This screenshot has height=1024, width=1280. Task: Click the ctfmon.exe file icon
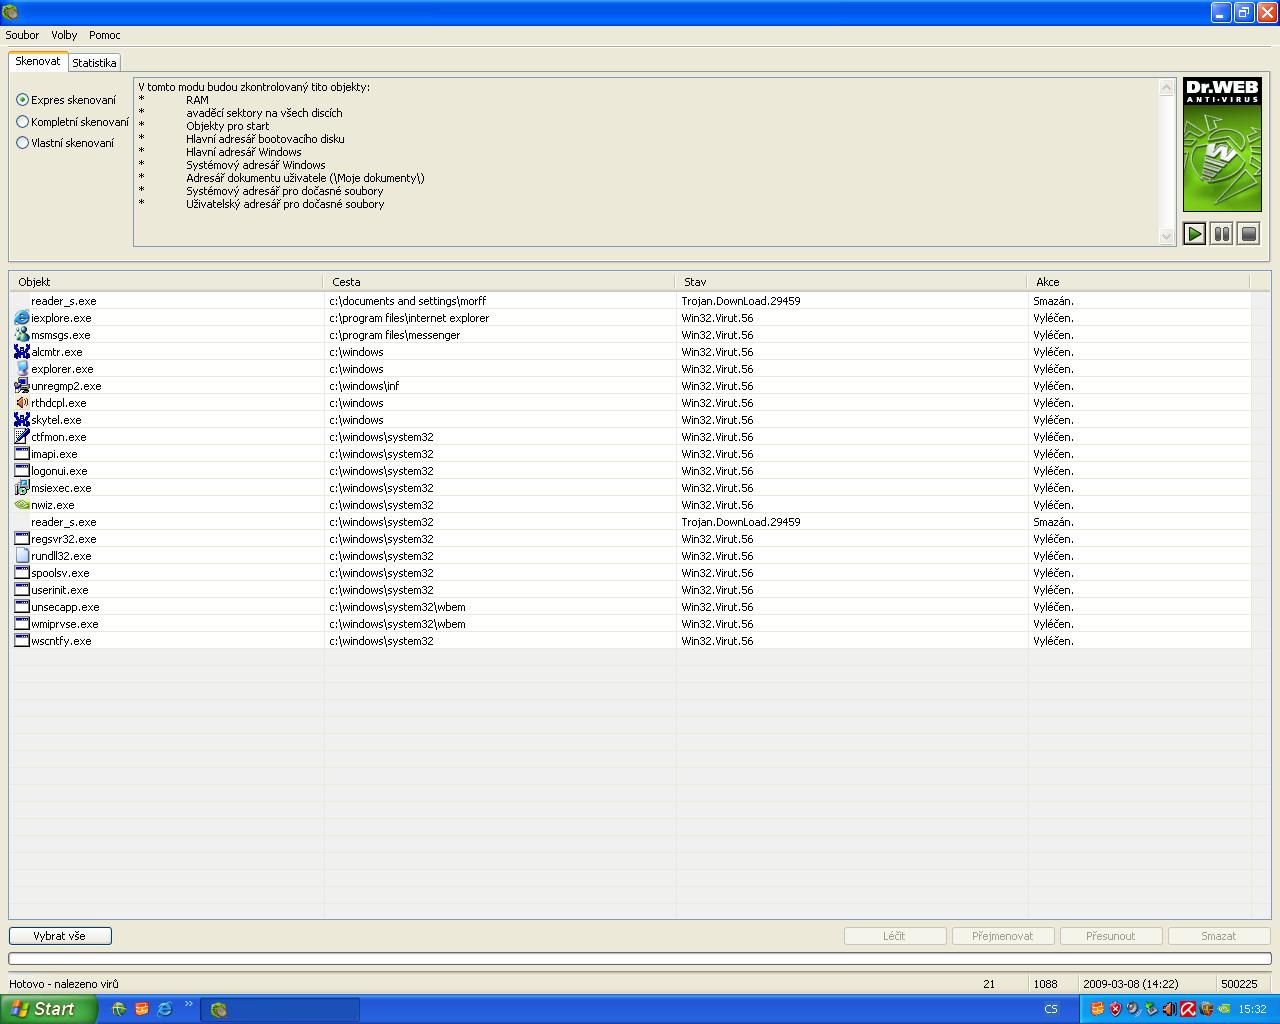[22, 437]
